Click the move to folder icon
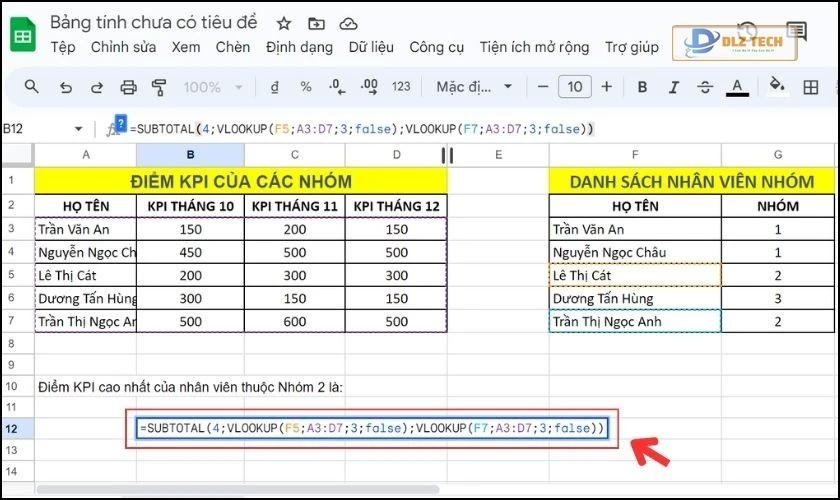The height and width of the screenshot is (500, 840). tap(316, 23)
